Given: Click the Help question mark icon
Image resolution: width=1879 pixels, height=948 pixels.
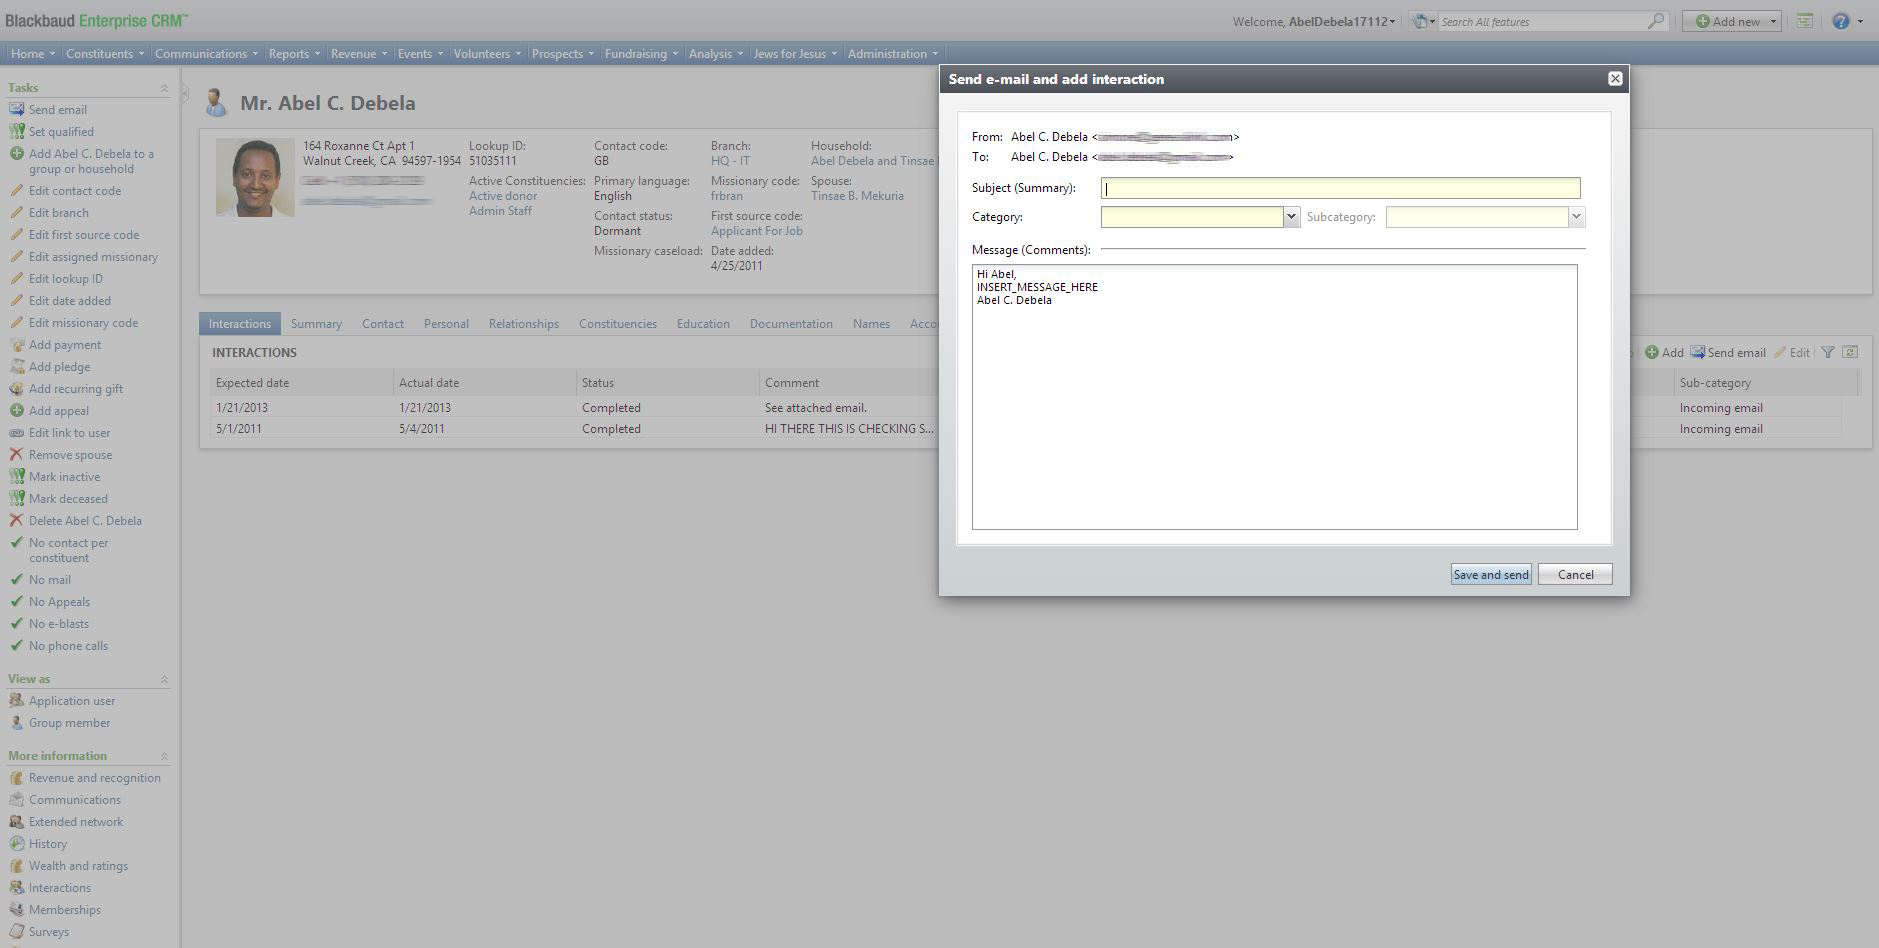Looking at the screenshot, I should (x=1841, y=21).
